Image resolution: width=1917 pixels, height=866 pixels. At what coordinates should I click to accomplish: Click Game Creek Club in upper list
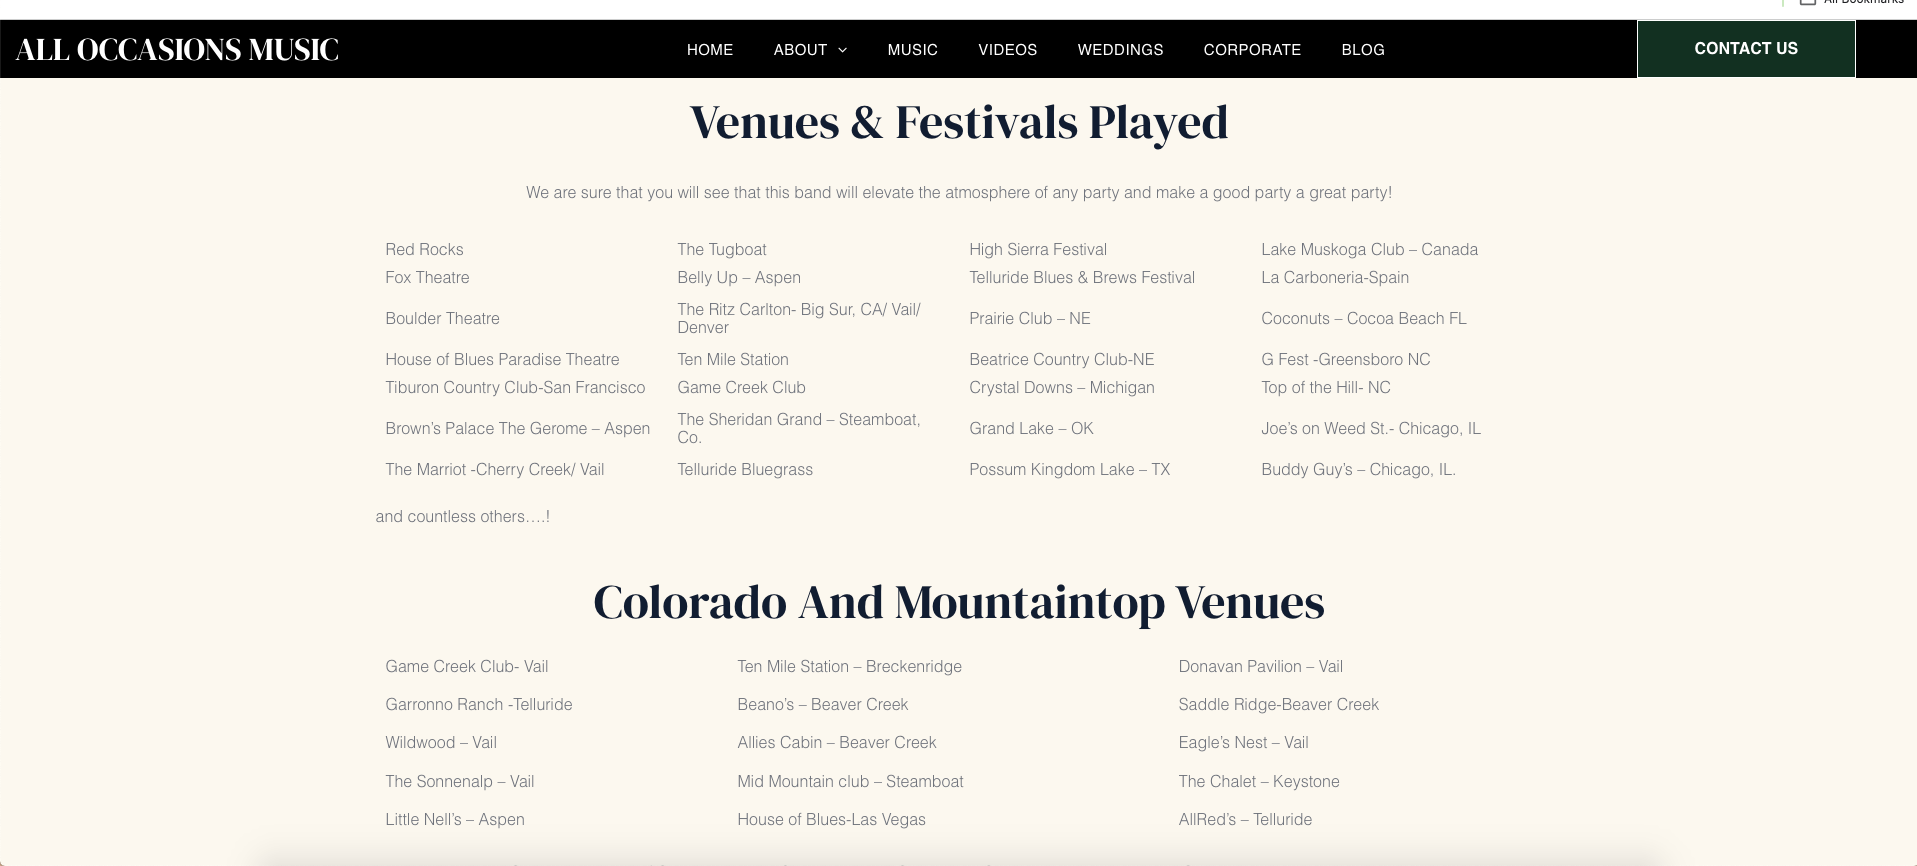[x=741, y=387]
